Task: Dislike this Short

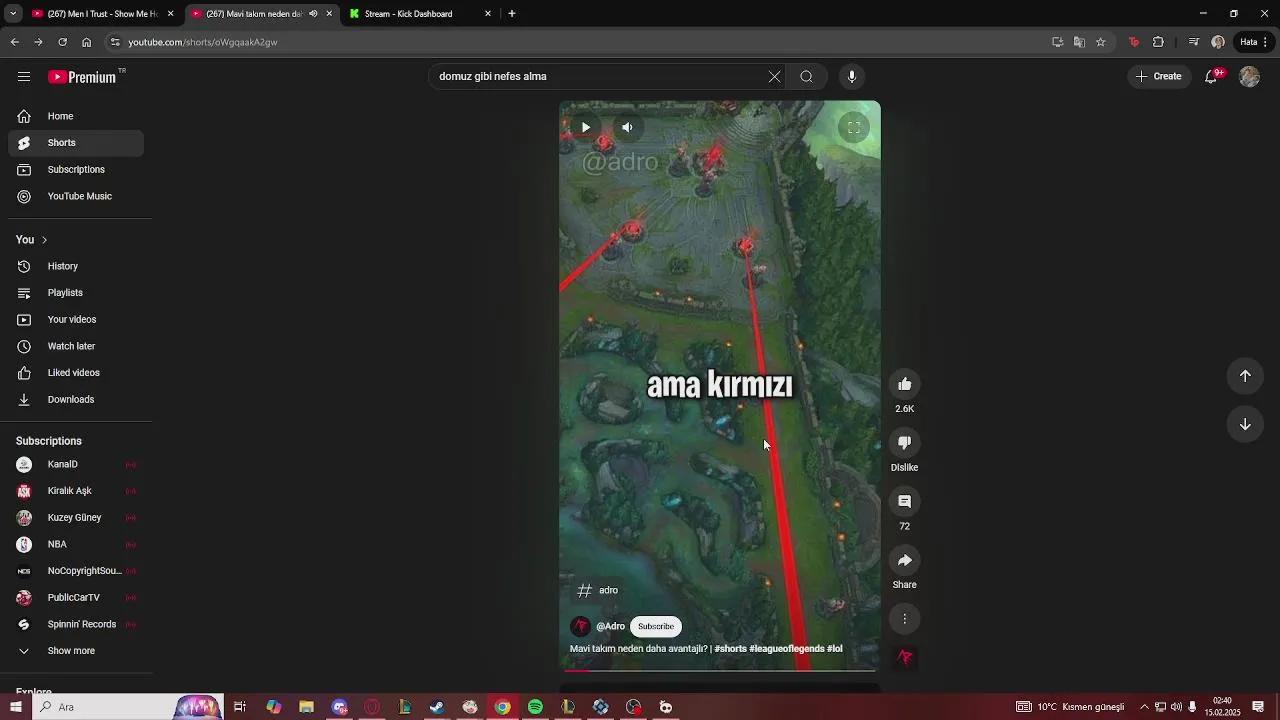Action: click(x=905, y=443)
